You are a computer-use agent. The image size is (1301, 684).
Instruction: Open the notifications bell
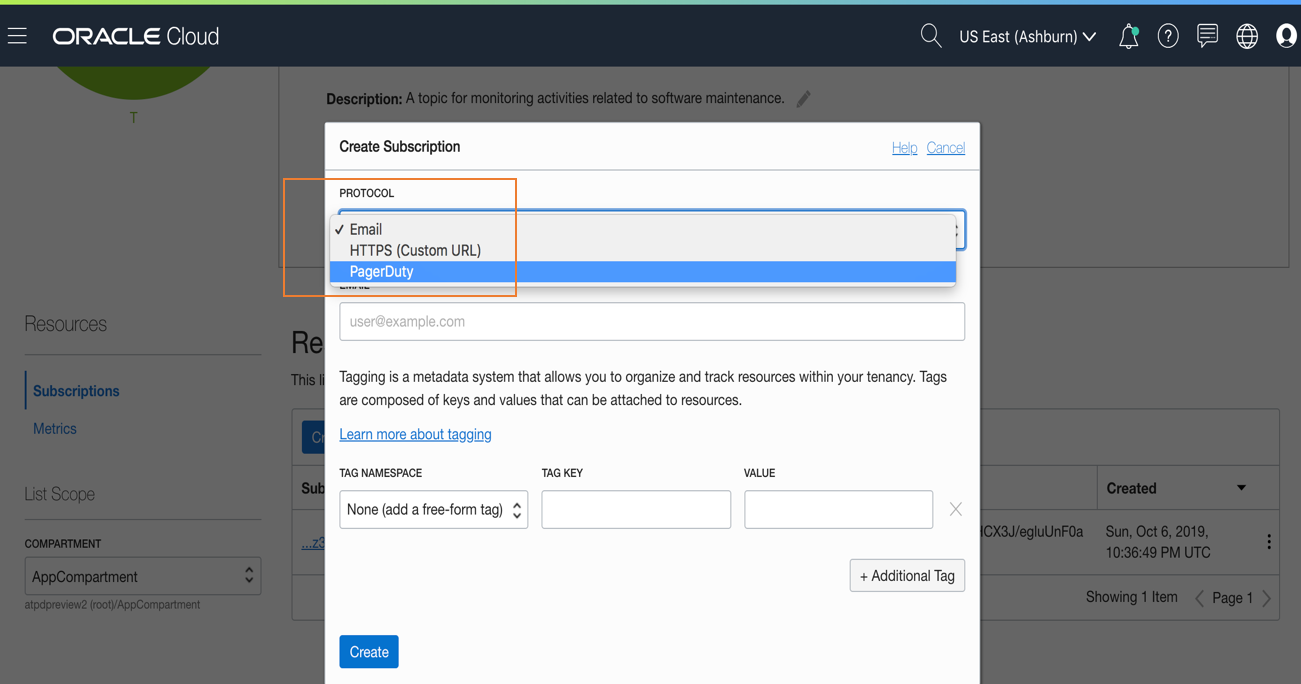pyautogui.click(x=1128, y=37)
